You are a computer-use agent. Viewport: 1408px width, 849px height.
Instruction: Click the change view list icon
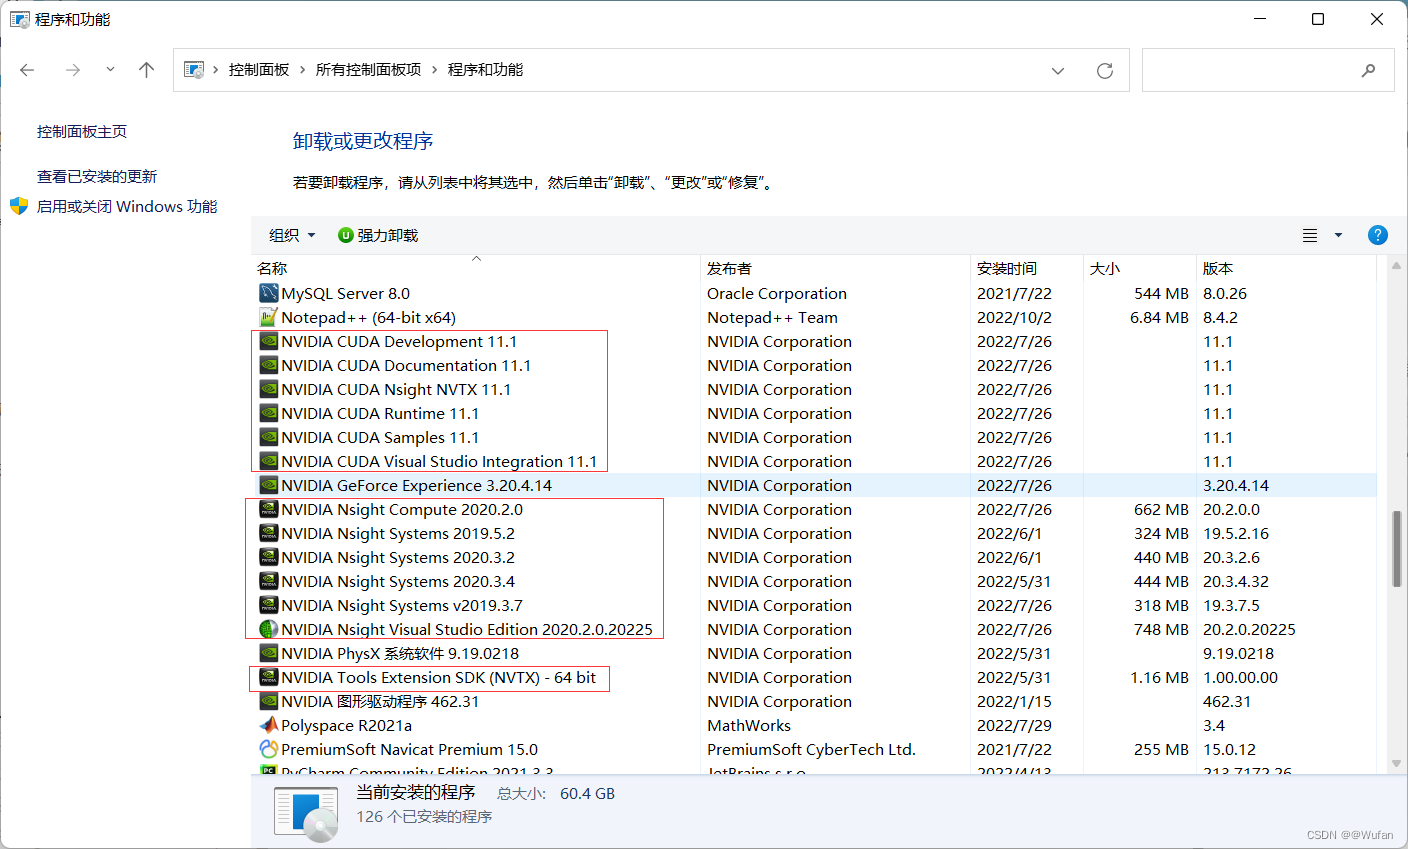(x=1310, y=235)
